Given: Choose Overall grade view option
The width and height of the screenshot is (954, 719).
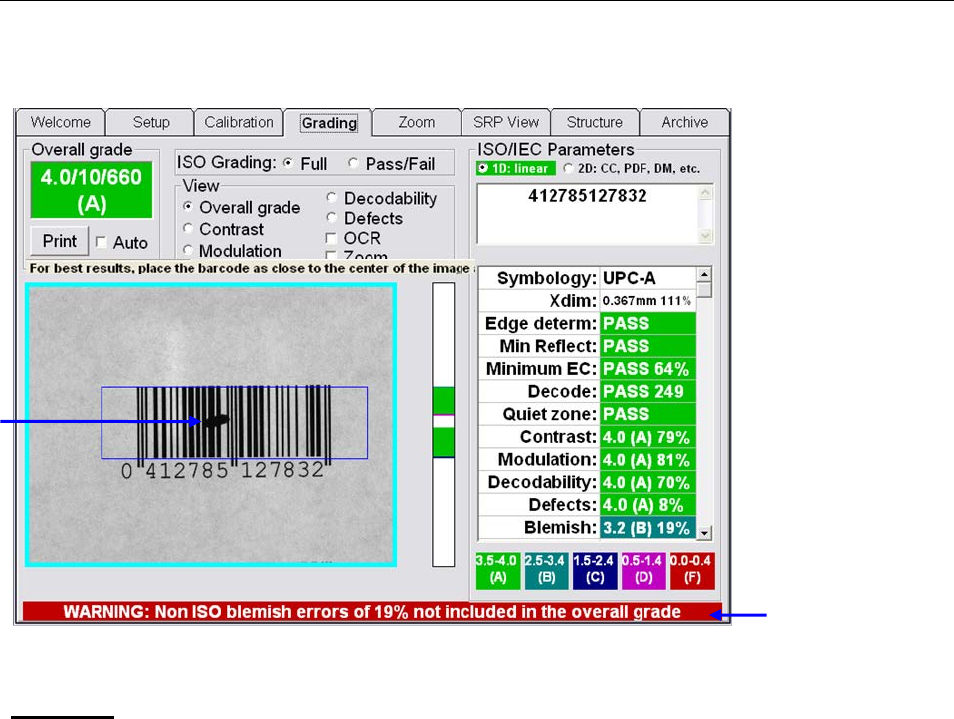Looking at the screenshot, I should click(188, 207).
